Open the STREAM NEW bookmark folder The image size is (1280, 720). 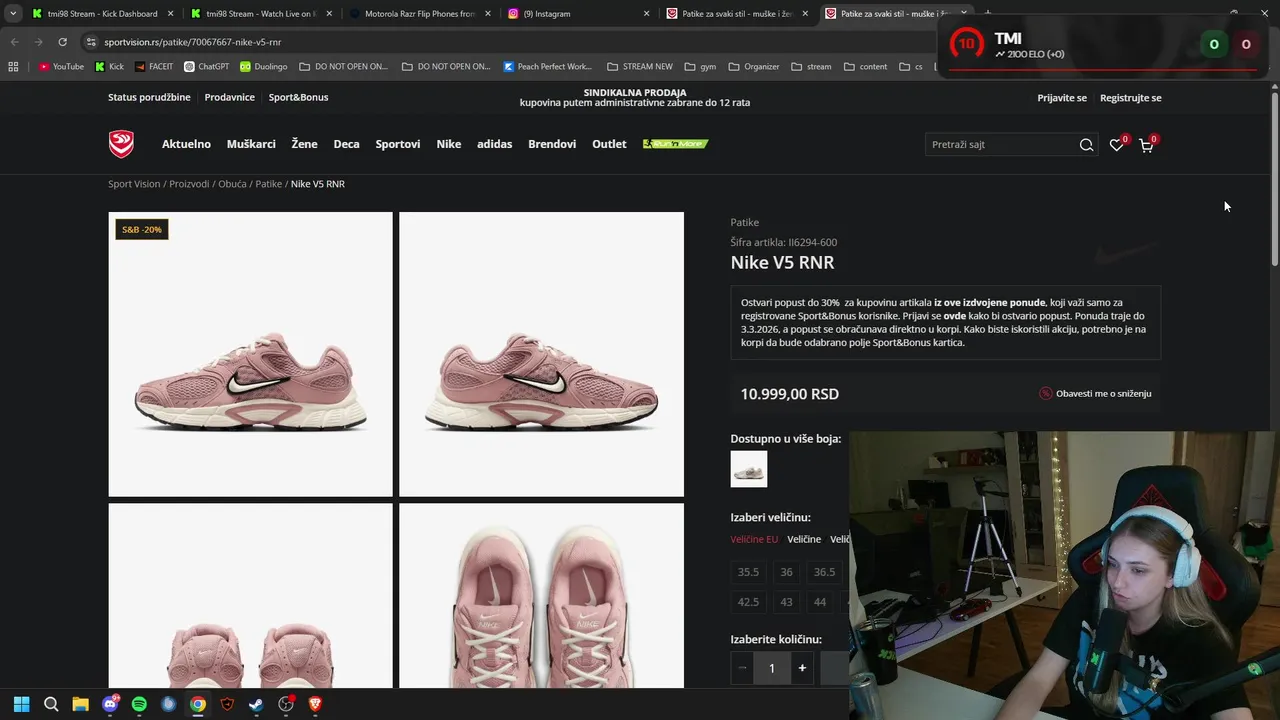(x=639, y=67)
